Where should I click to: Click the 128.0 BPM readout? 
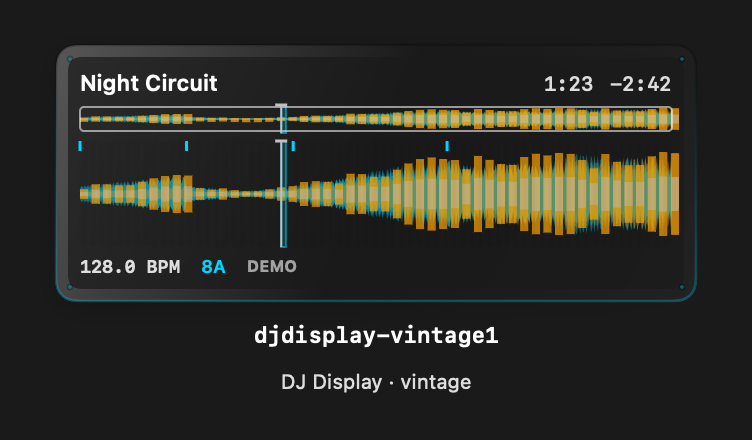(x=130, y=267)
